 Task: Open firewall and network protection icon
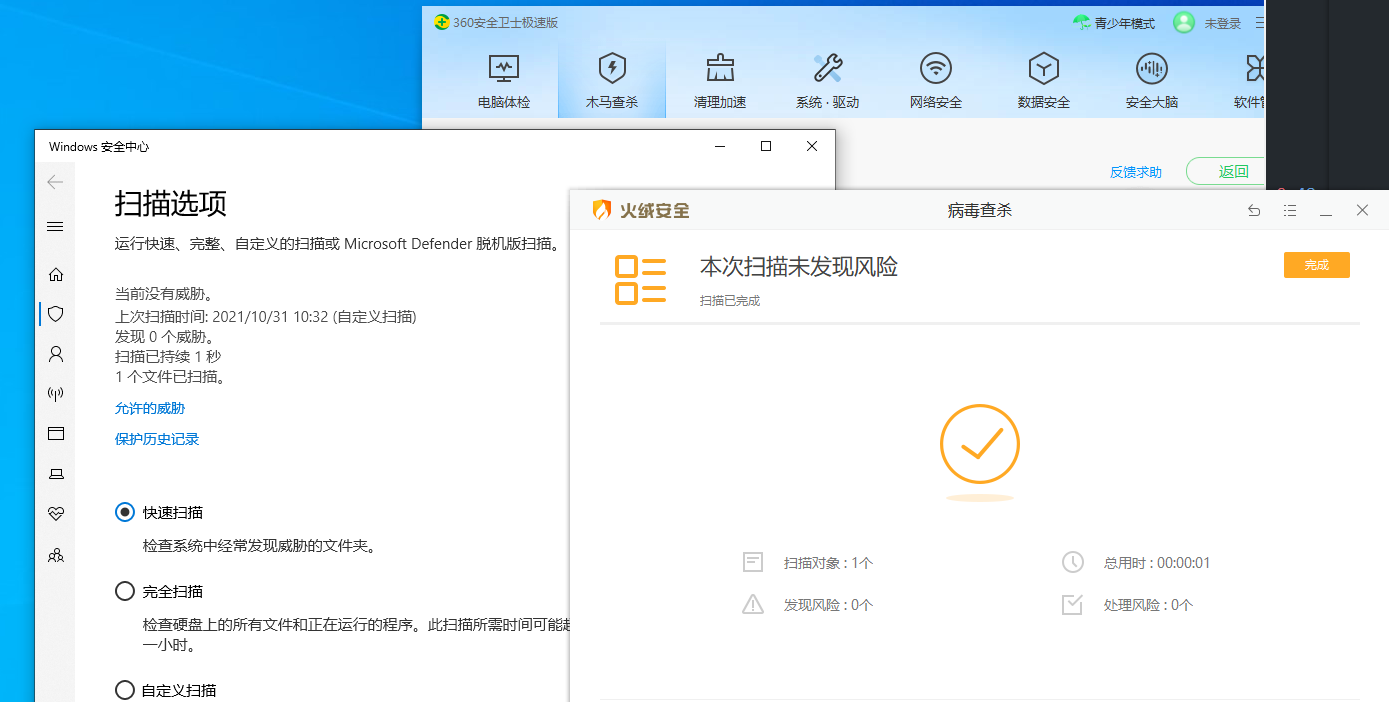click(56, 394)
